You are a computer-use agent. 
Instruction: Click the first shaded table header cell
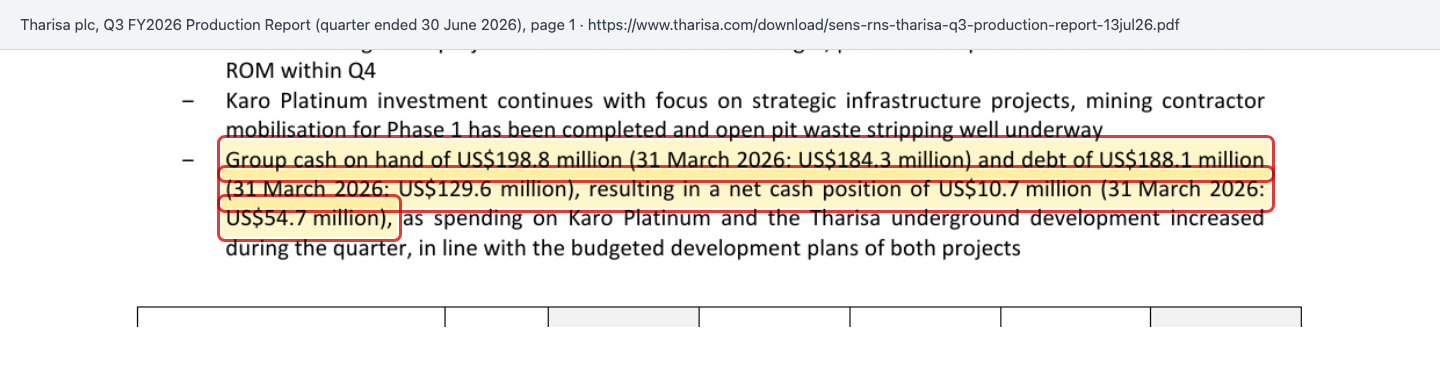pyautogui.click(x=623, y=318)
